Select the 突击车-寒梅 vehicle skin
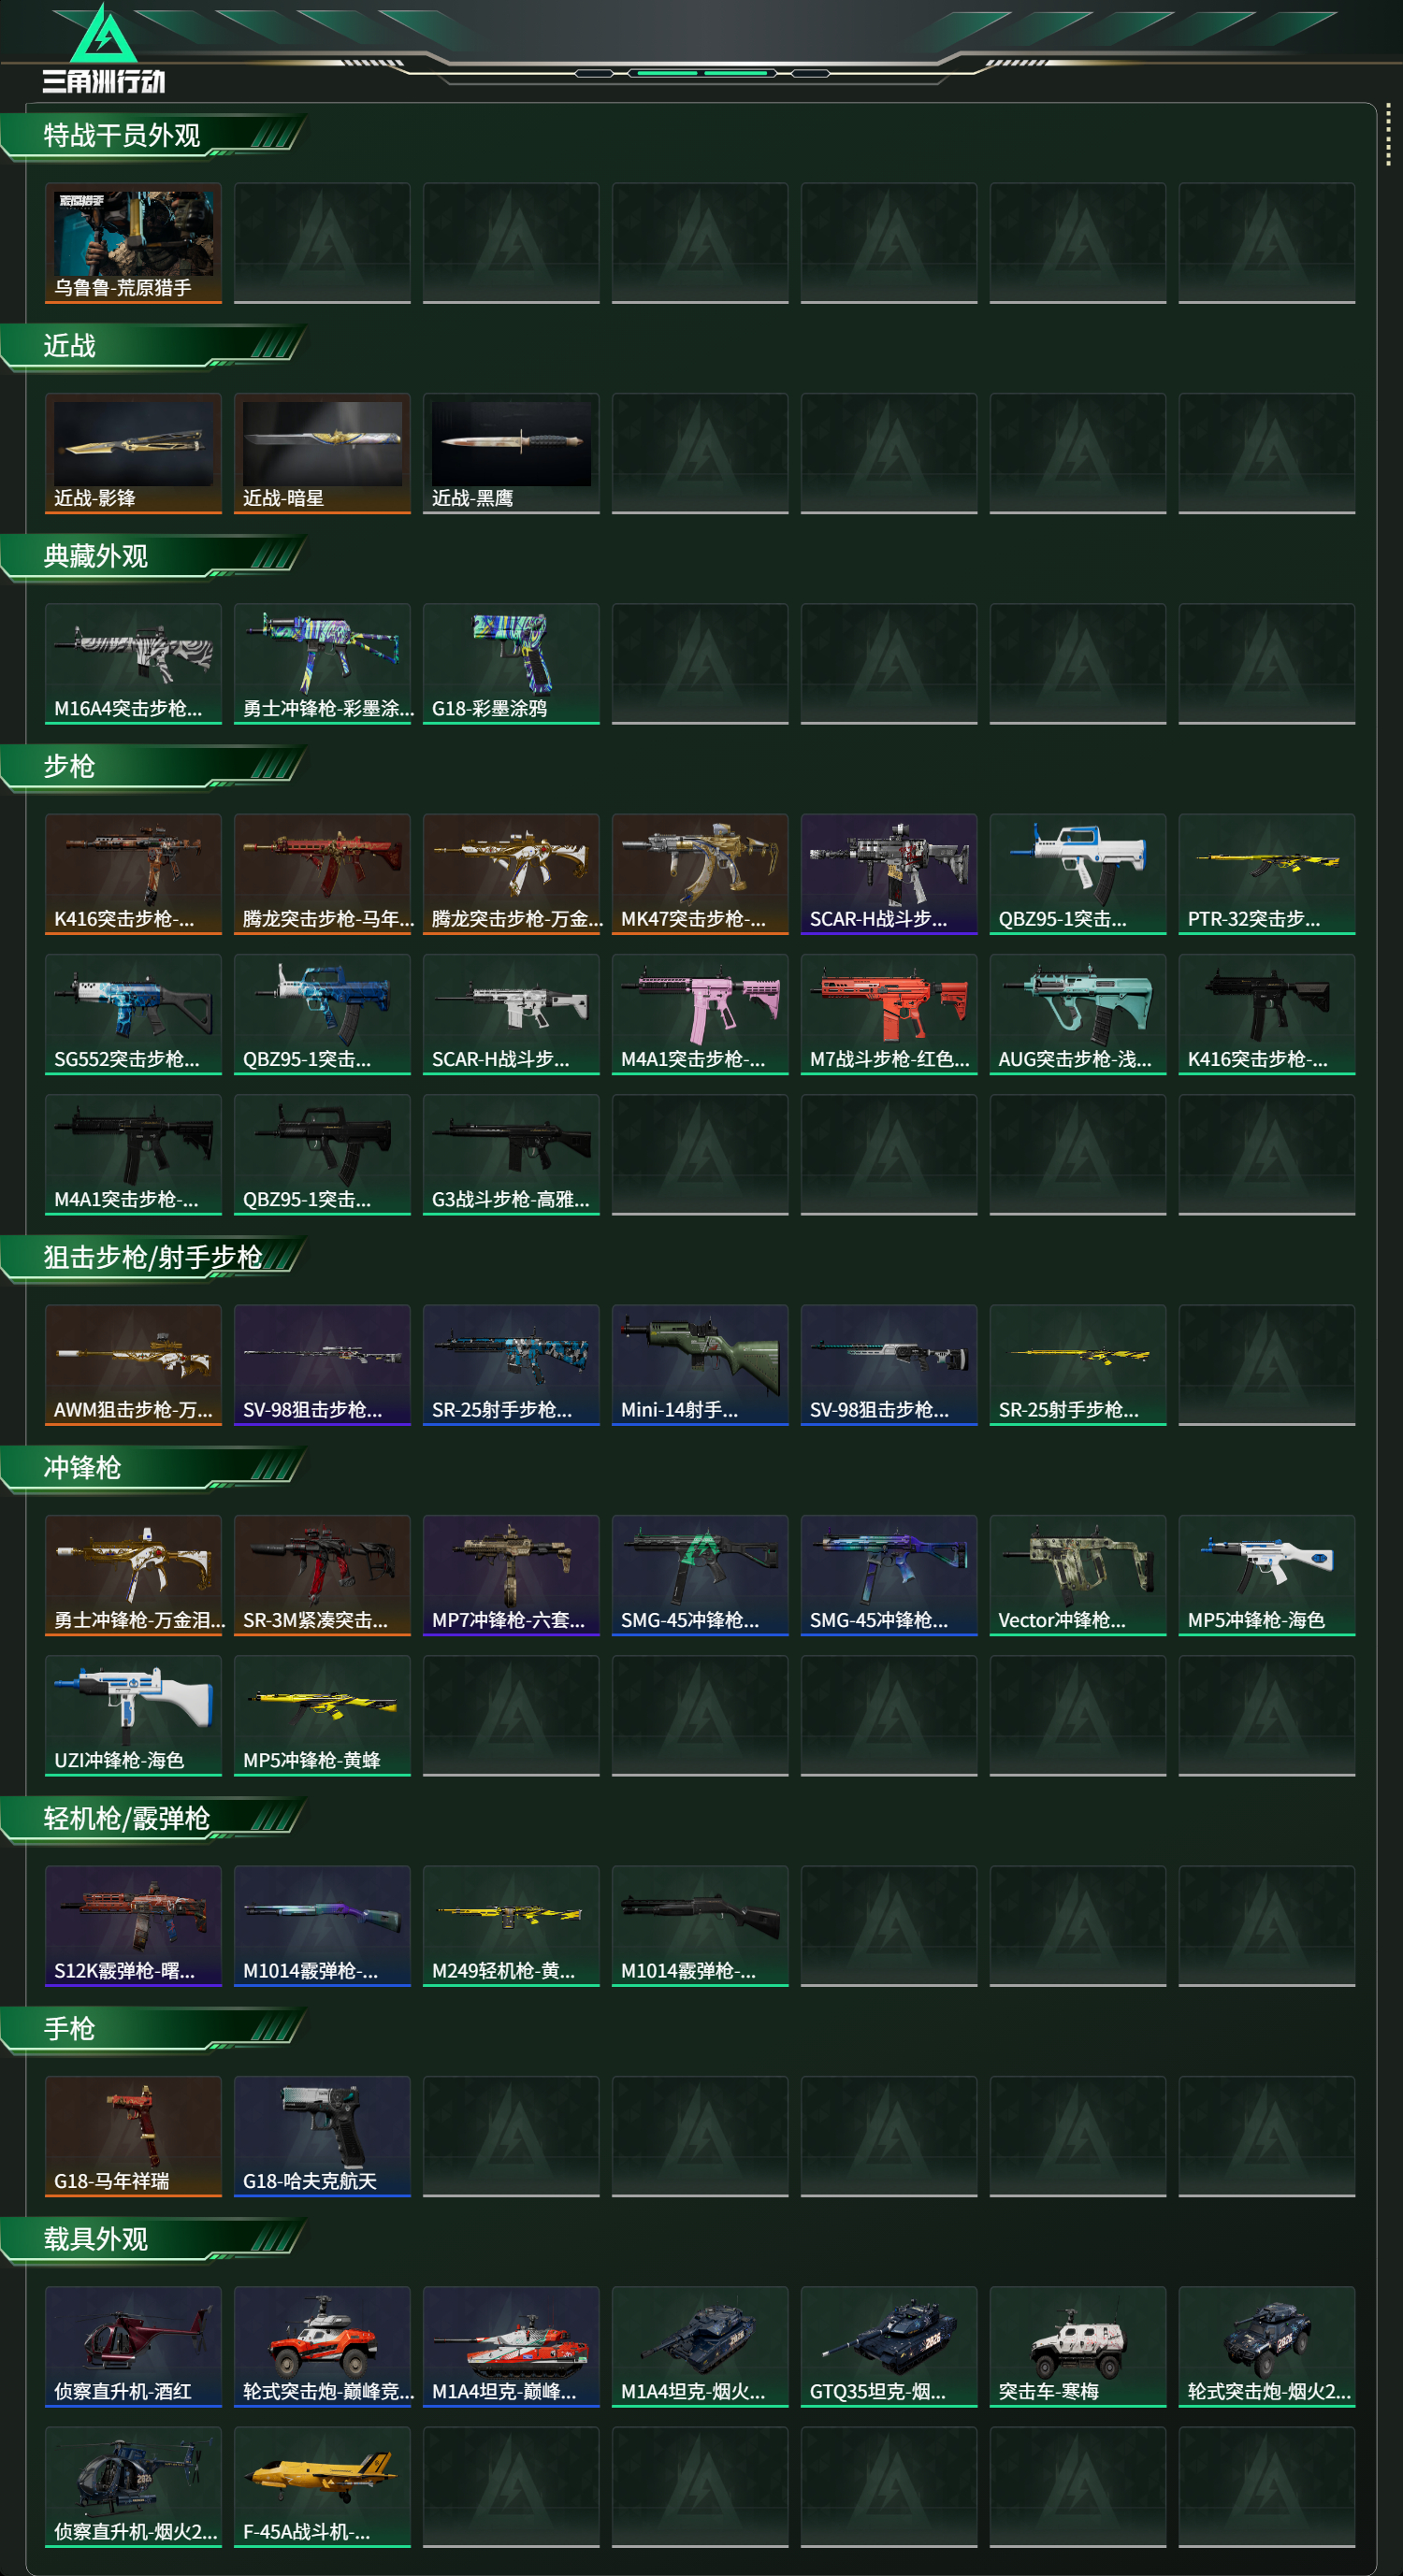This screenshot has width=1403, height=2576. click(1078, 2346)
